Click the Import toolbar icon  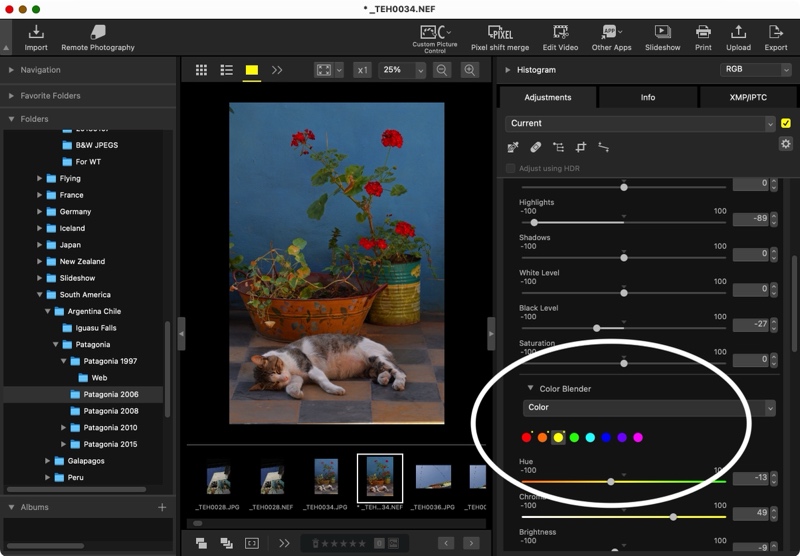point(36,38)
